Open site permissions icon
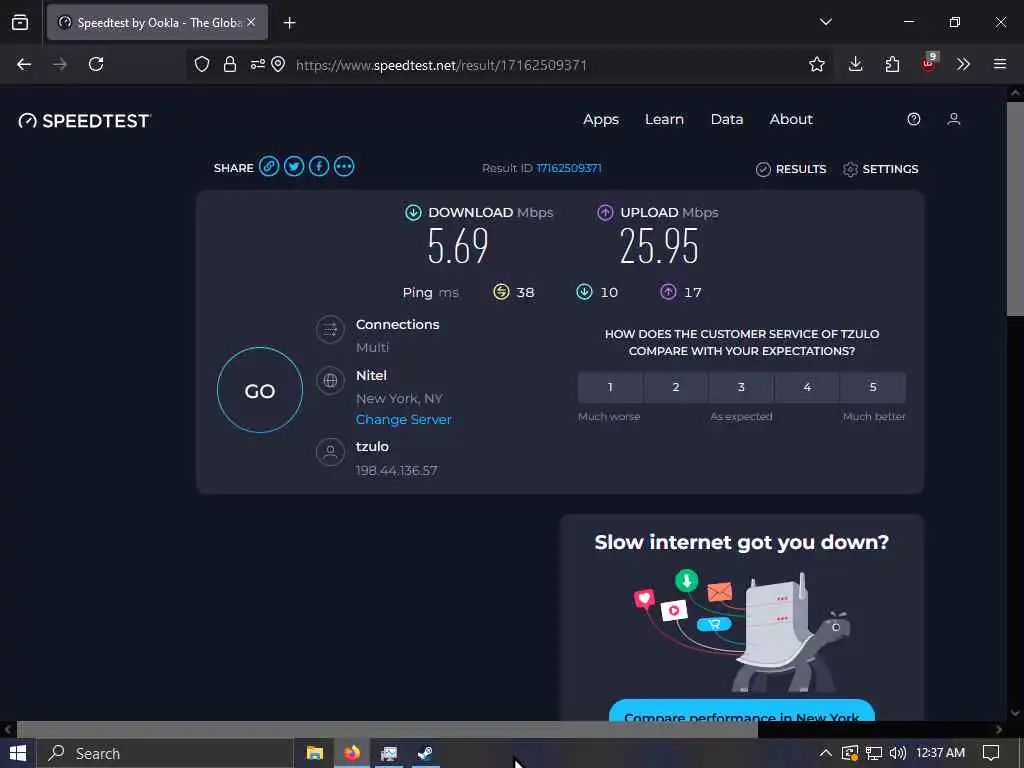This screenshot has height=768, width=1024. tap(258, 64)
